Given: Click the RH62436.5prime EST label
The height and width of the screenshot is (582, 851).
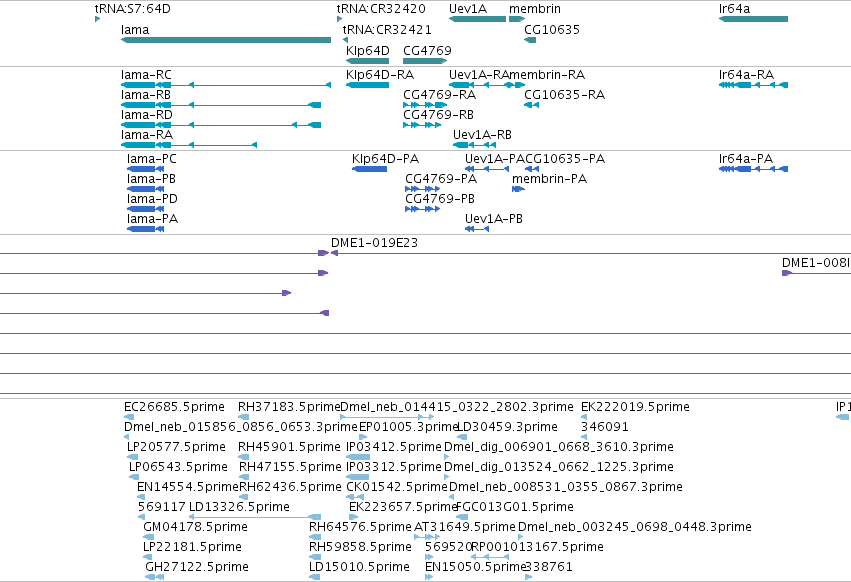Looking at the screenshot, I should tap(290, 487).
